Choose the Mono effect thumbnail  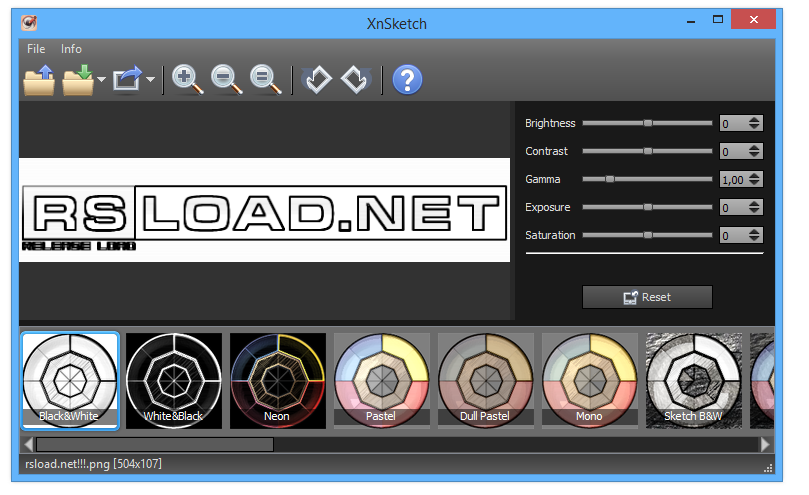tap(590, 381)
